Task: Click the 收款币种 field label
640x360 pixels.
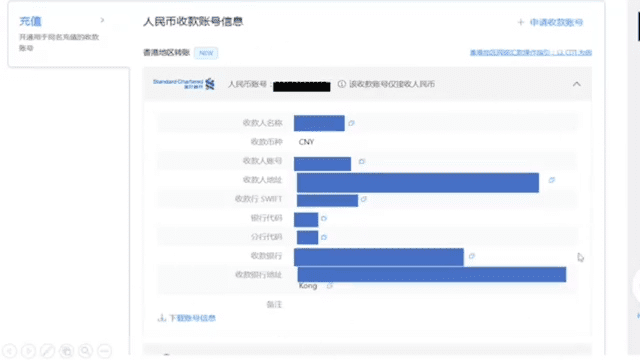Action: [267, 142]
